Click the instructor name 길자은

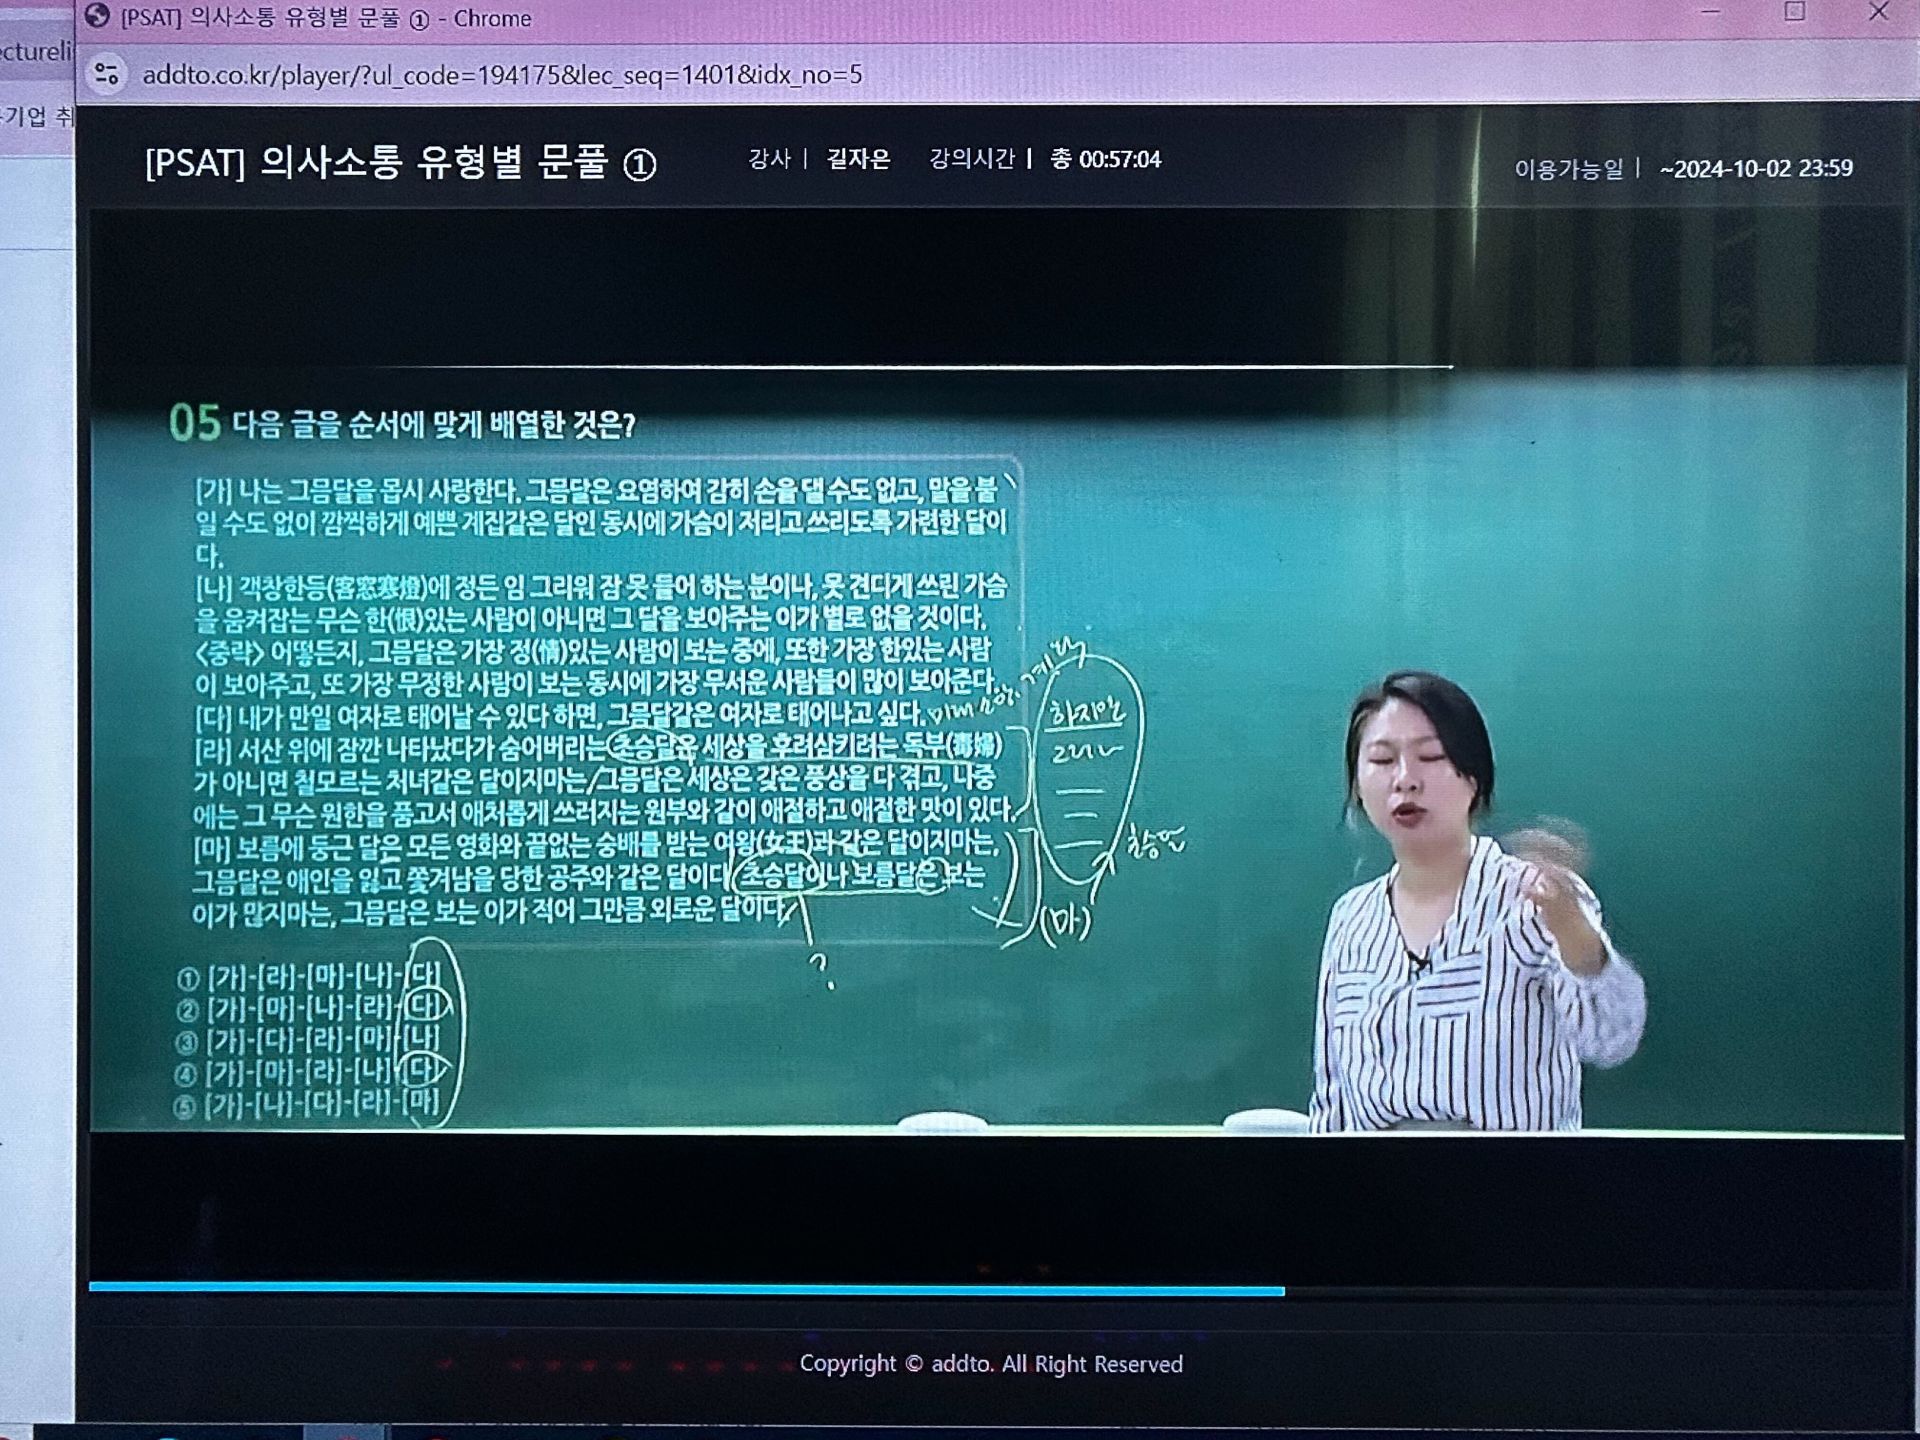(x=858, y=159)
